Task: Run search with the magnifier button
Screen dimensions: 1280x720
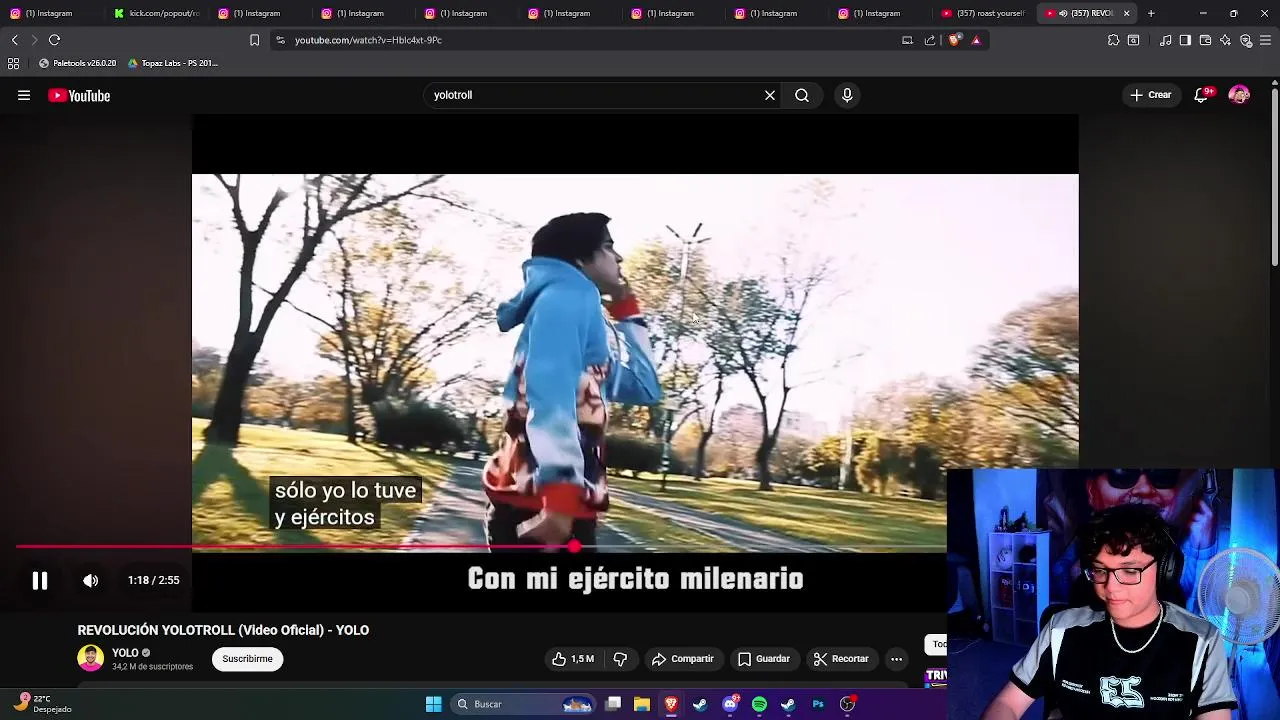Action: pyautogui.click(x=802, y=95)
